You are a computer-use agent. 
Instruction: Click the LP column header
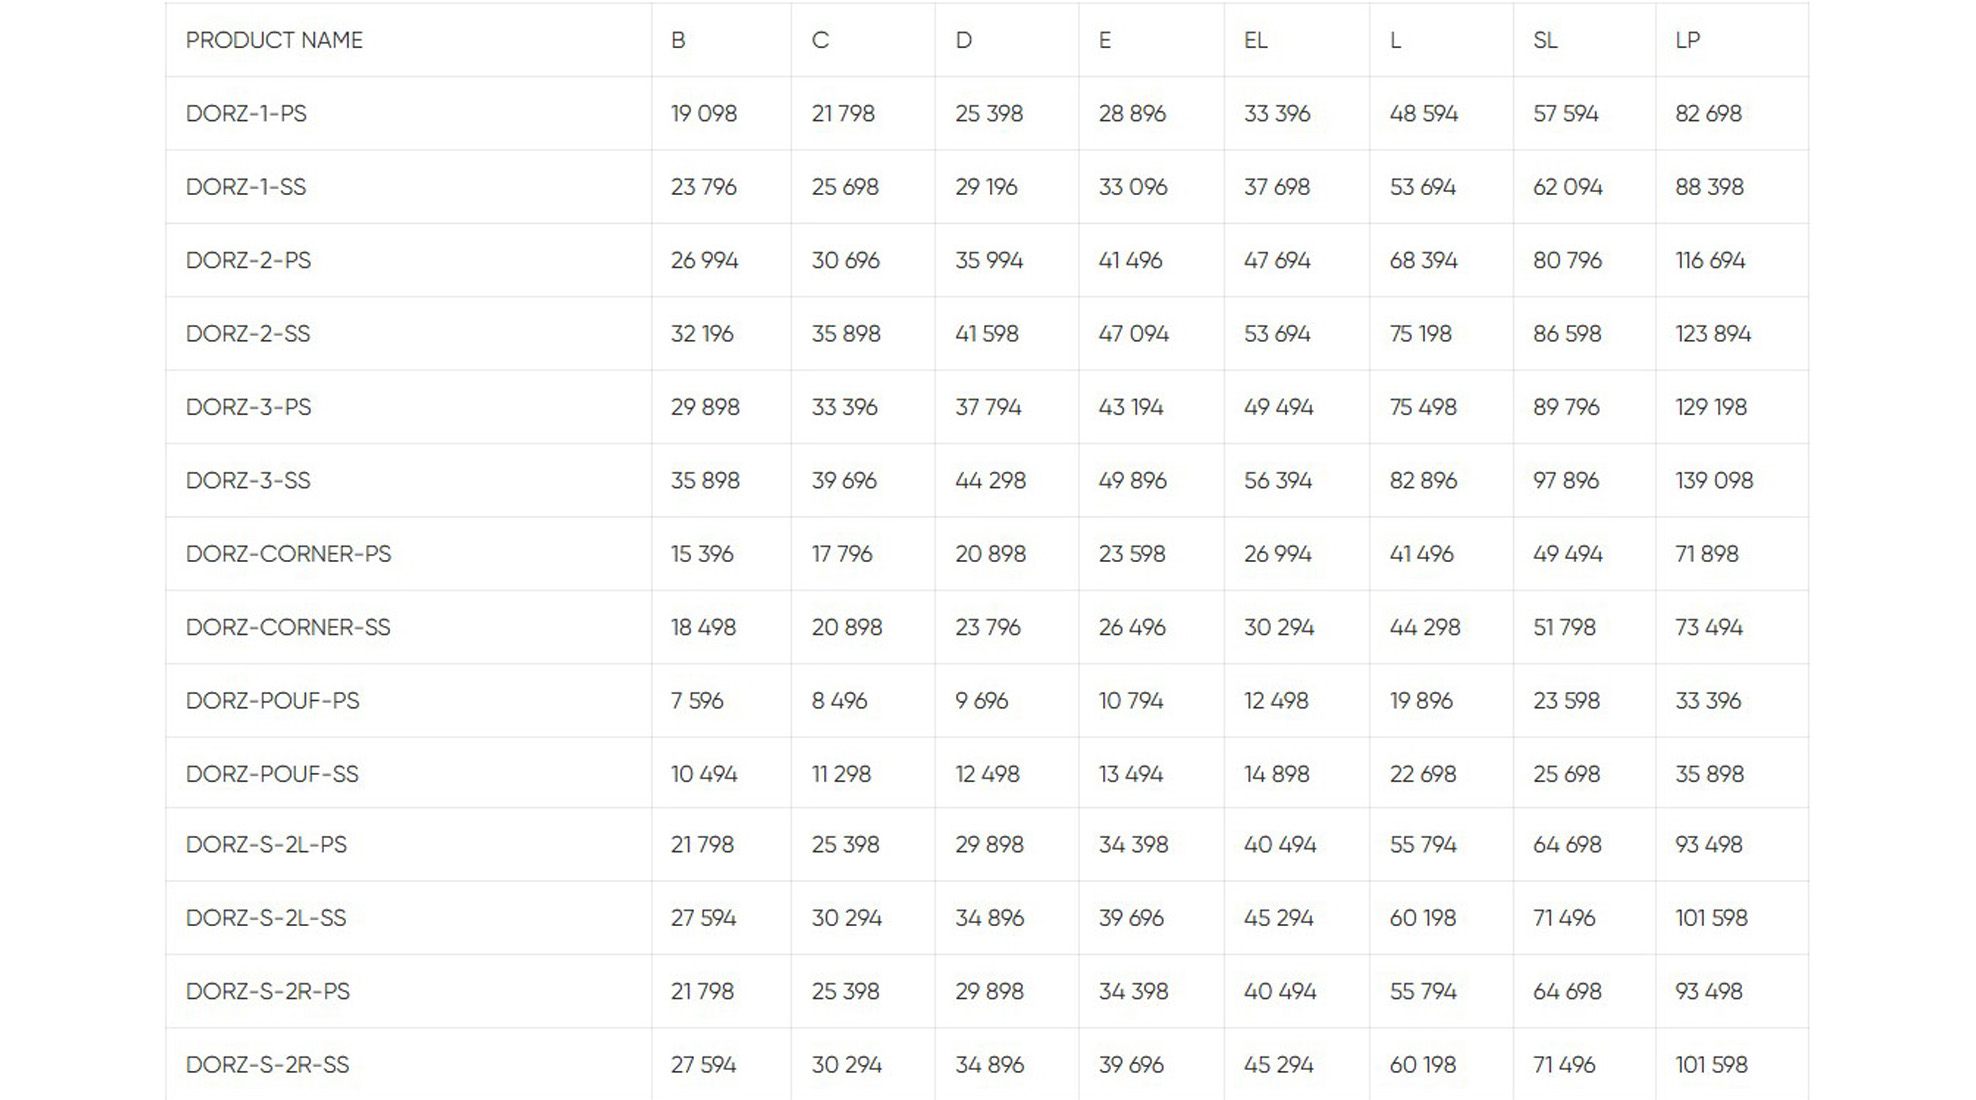pyautogui.click(x=1687, y=40)
